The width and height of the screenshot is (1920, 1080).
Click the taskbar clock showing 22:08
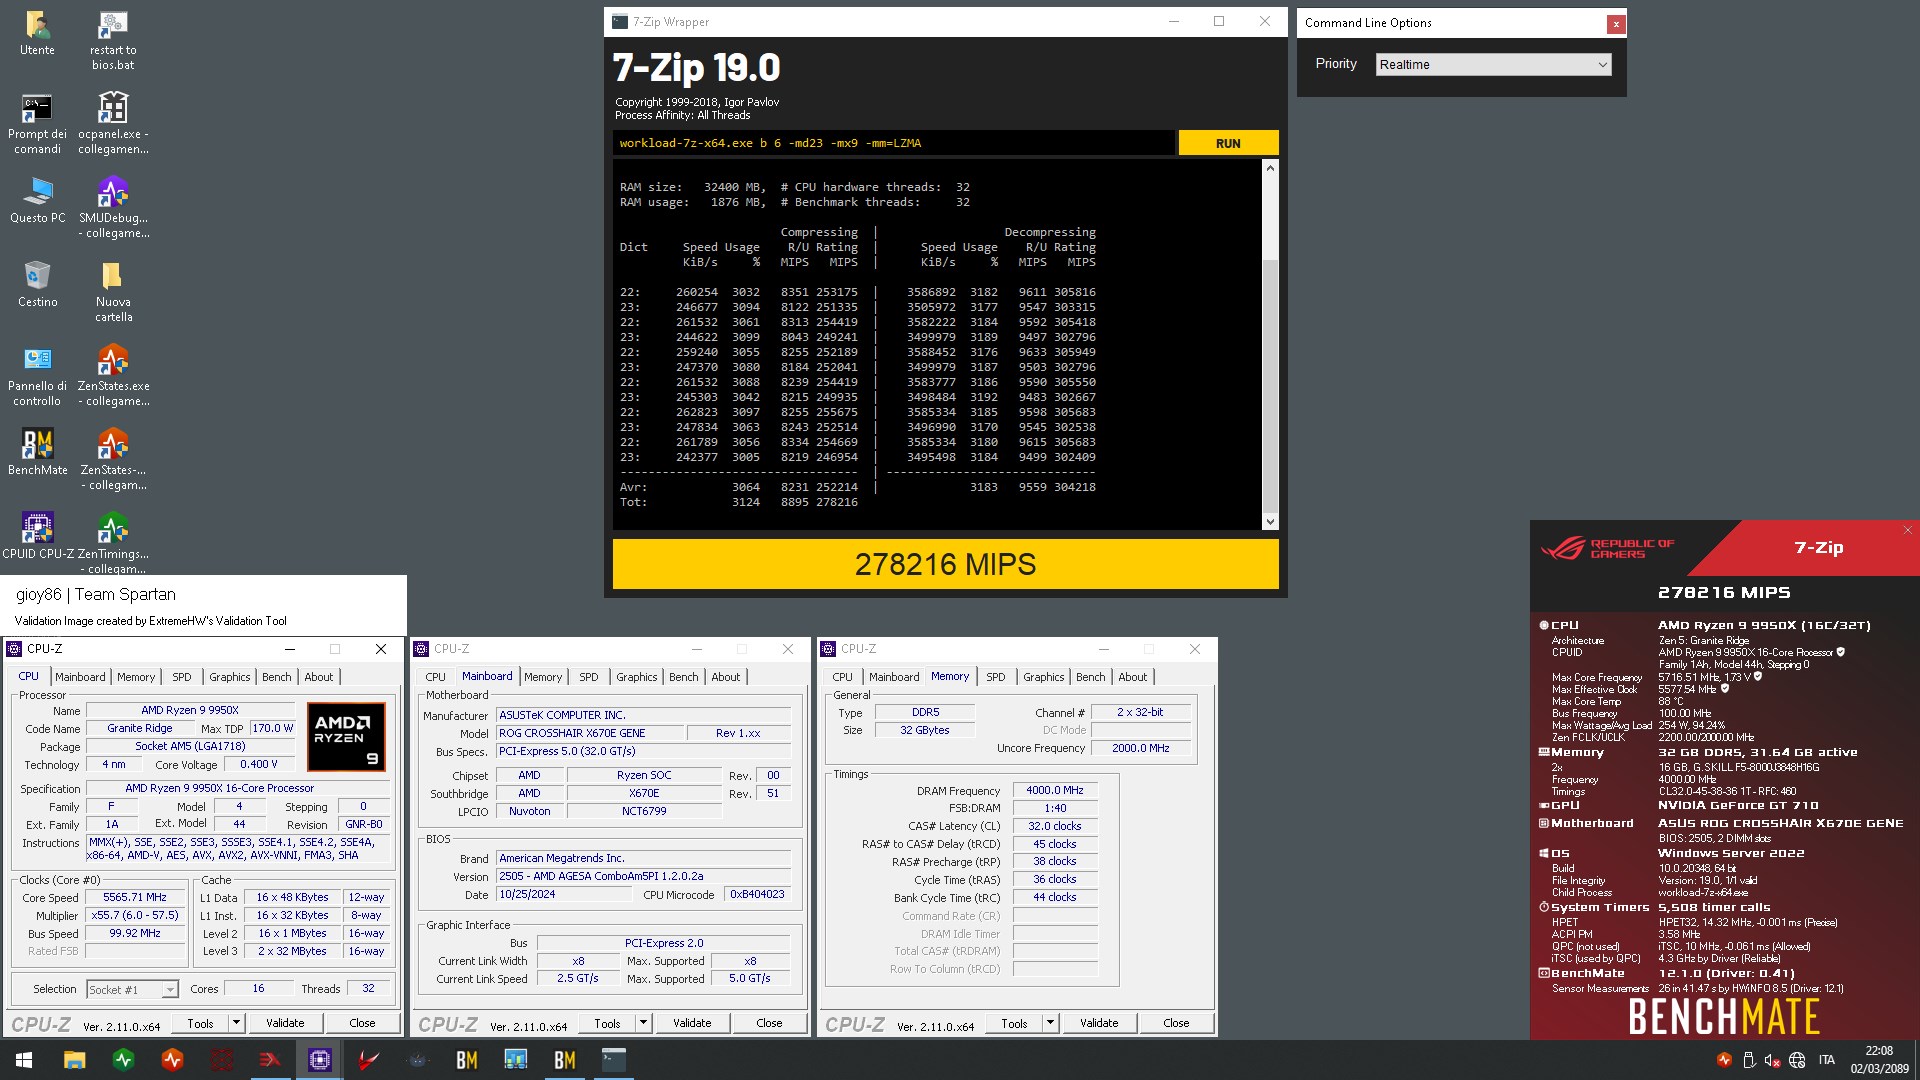[x=1879, y=1060]
